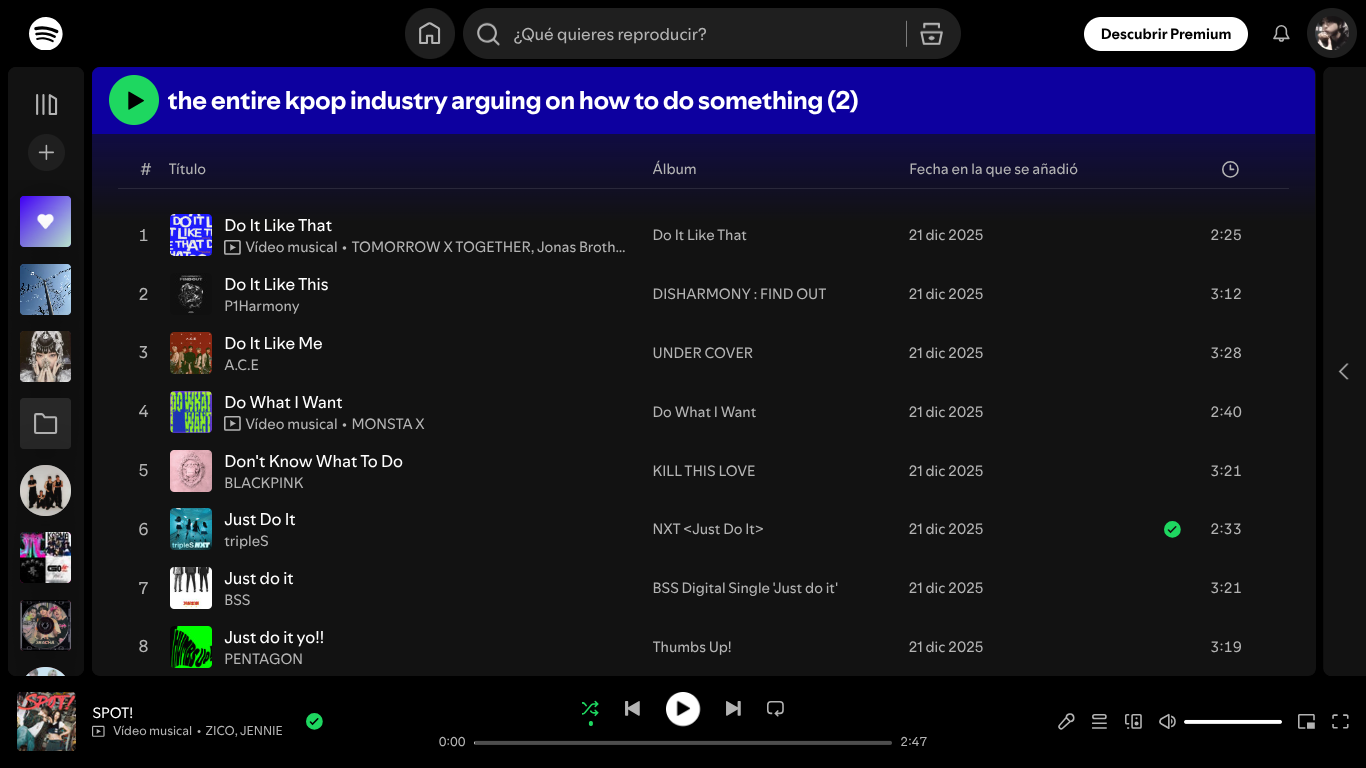Open connect to a device icon

[x=1133, y=721]
